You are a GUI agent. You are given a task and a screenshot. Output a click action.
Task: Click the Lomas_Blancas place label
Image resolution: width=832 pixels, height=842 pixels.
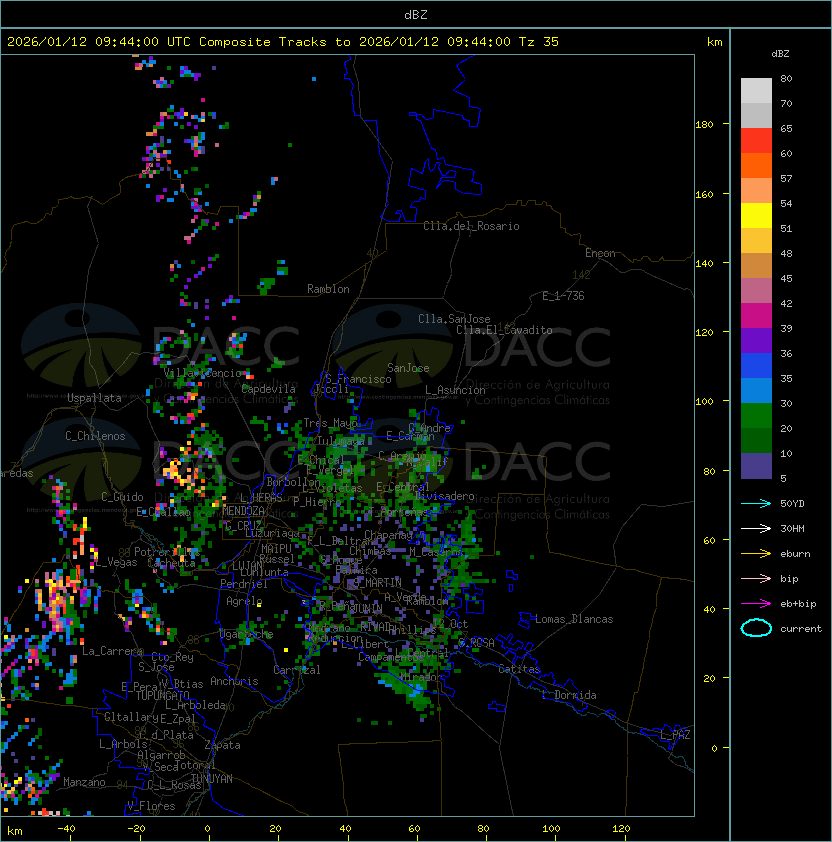coord(574,619)
